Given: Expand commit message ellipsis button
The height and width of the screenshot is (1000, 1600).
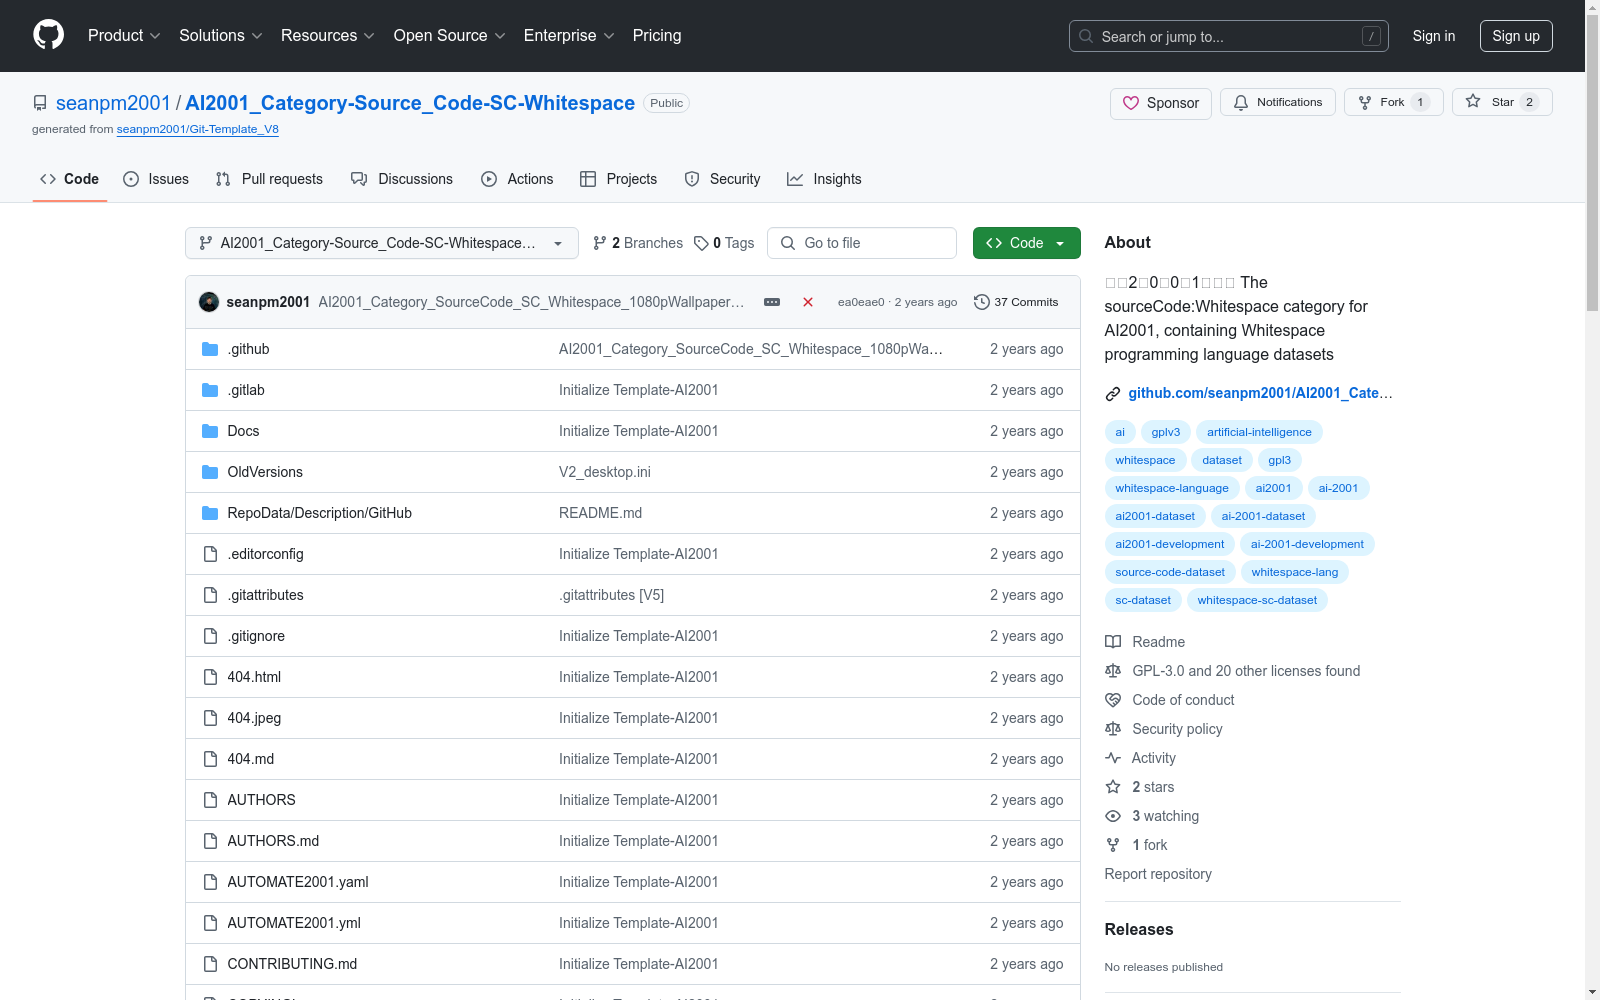Looking at the screenshot, I should [772, 302].
